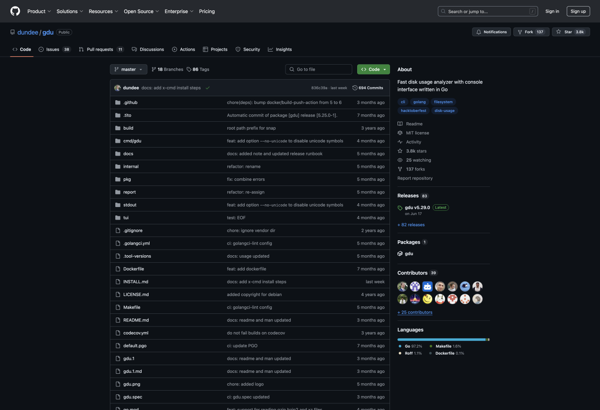This screenshot has height=410, width=600.
Task: Open the INSTALL.md file
Action: 135,282
